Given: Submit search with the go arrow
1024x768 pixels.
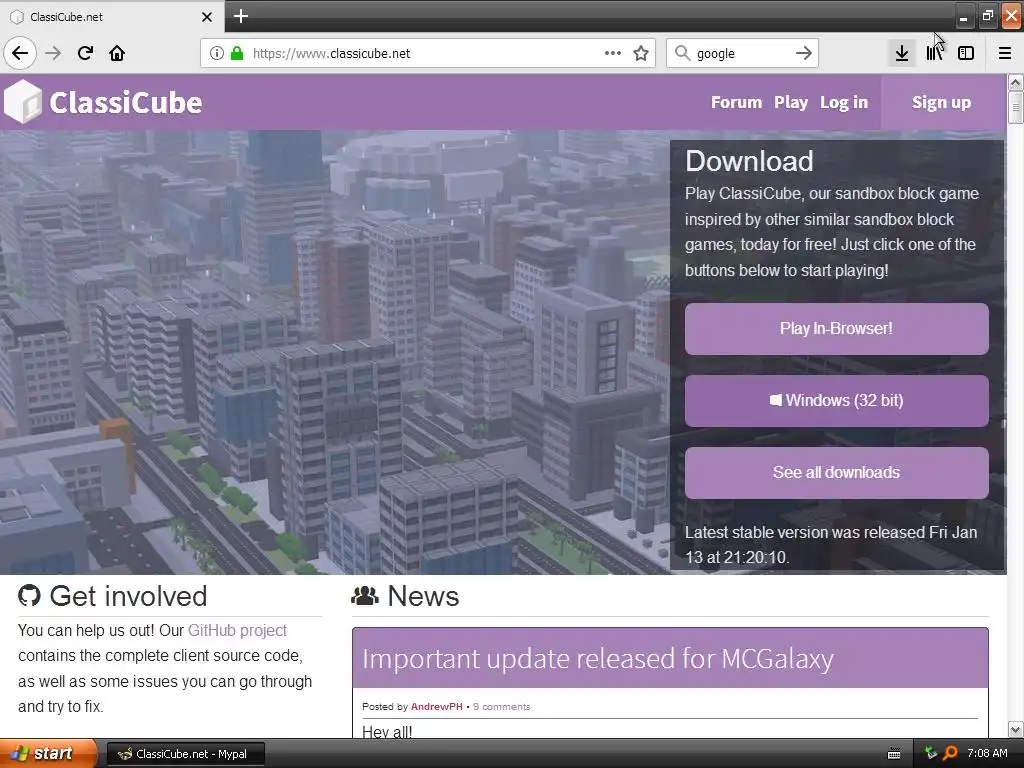Looking at the screenshot, I should point(804,53).
